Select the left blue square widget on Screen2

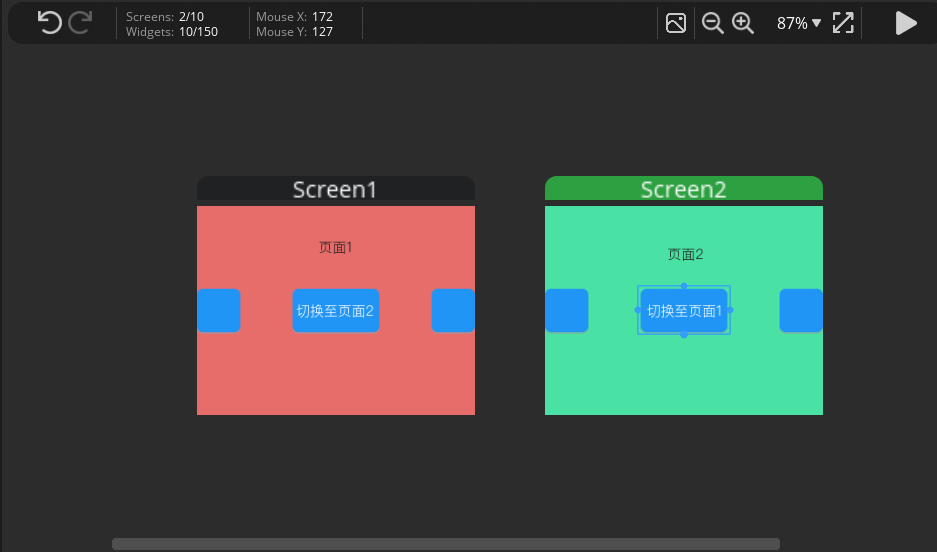(567, 311)
